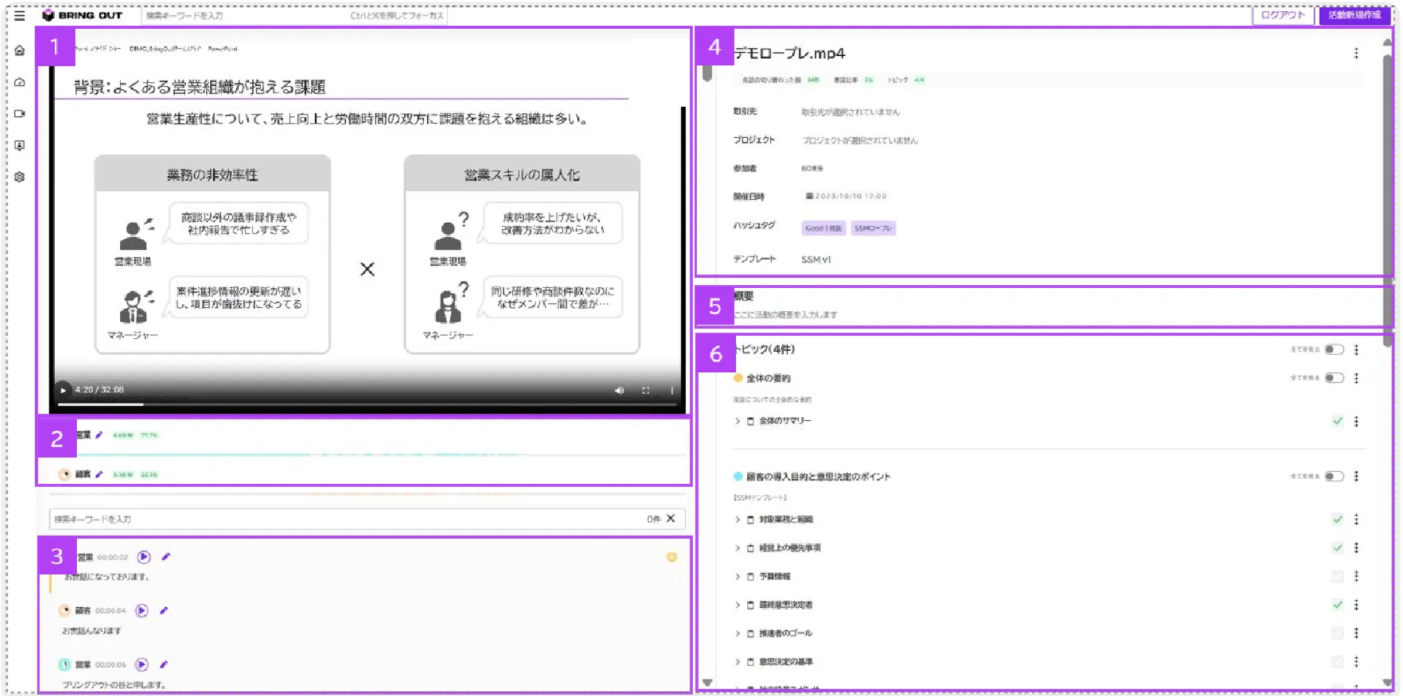Seek using the video progress bar

368,404
